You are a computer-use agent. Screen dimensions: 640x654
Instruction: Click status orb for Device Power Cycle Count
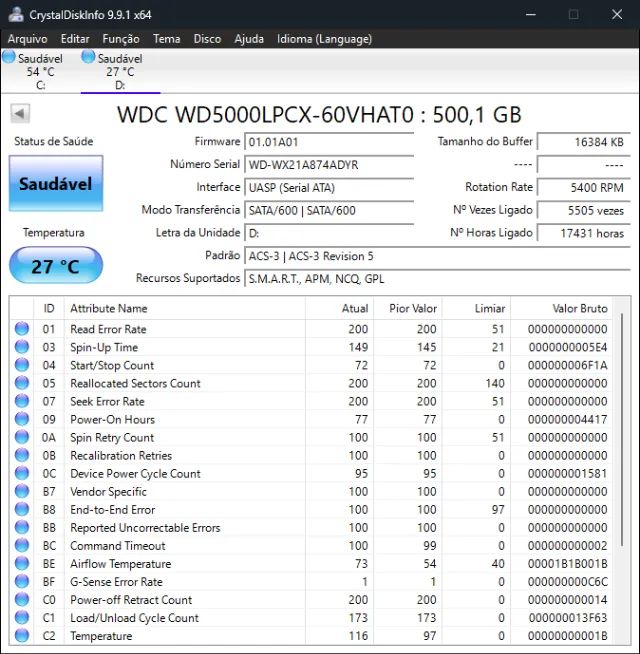(22, 473)
